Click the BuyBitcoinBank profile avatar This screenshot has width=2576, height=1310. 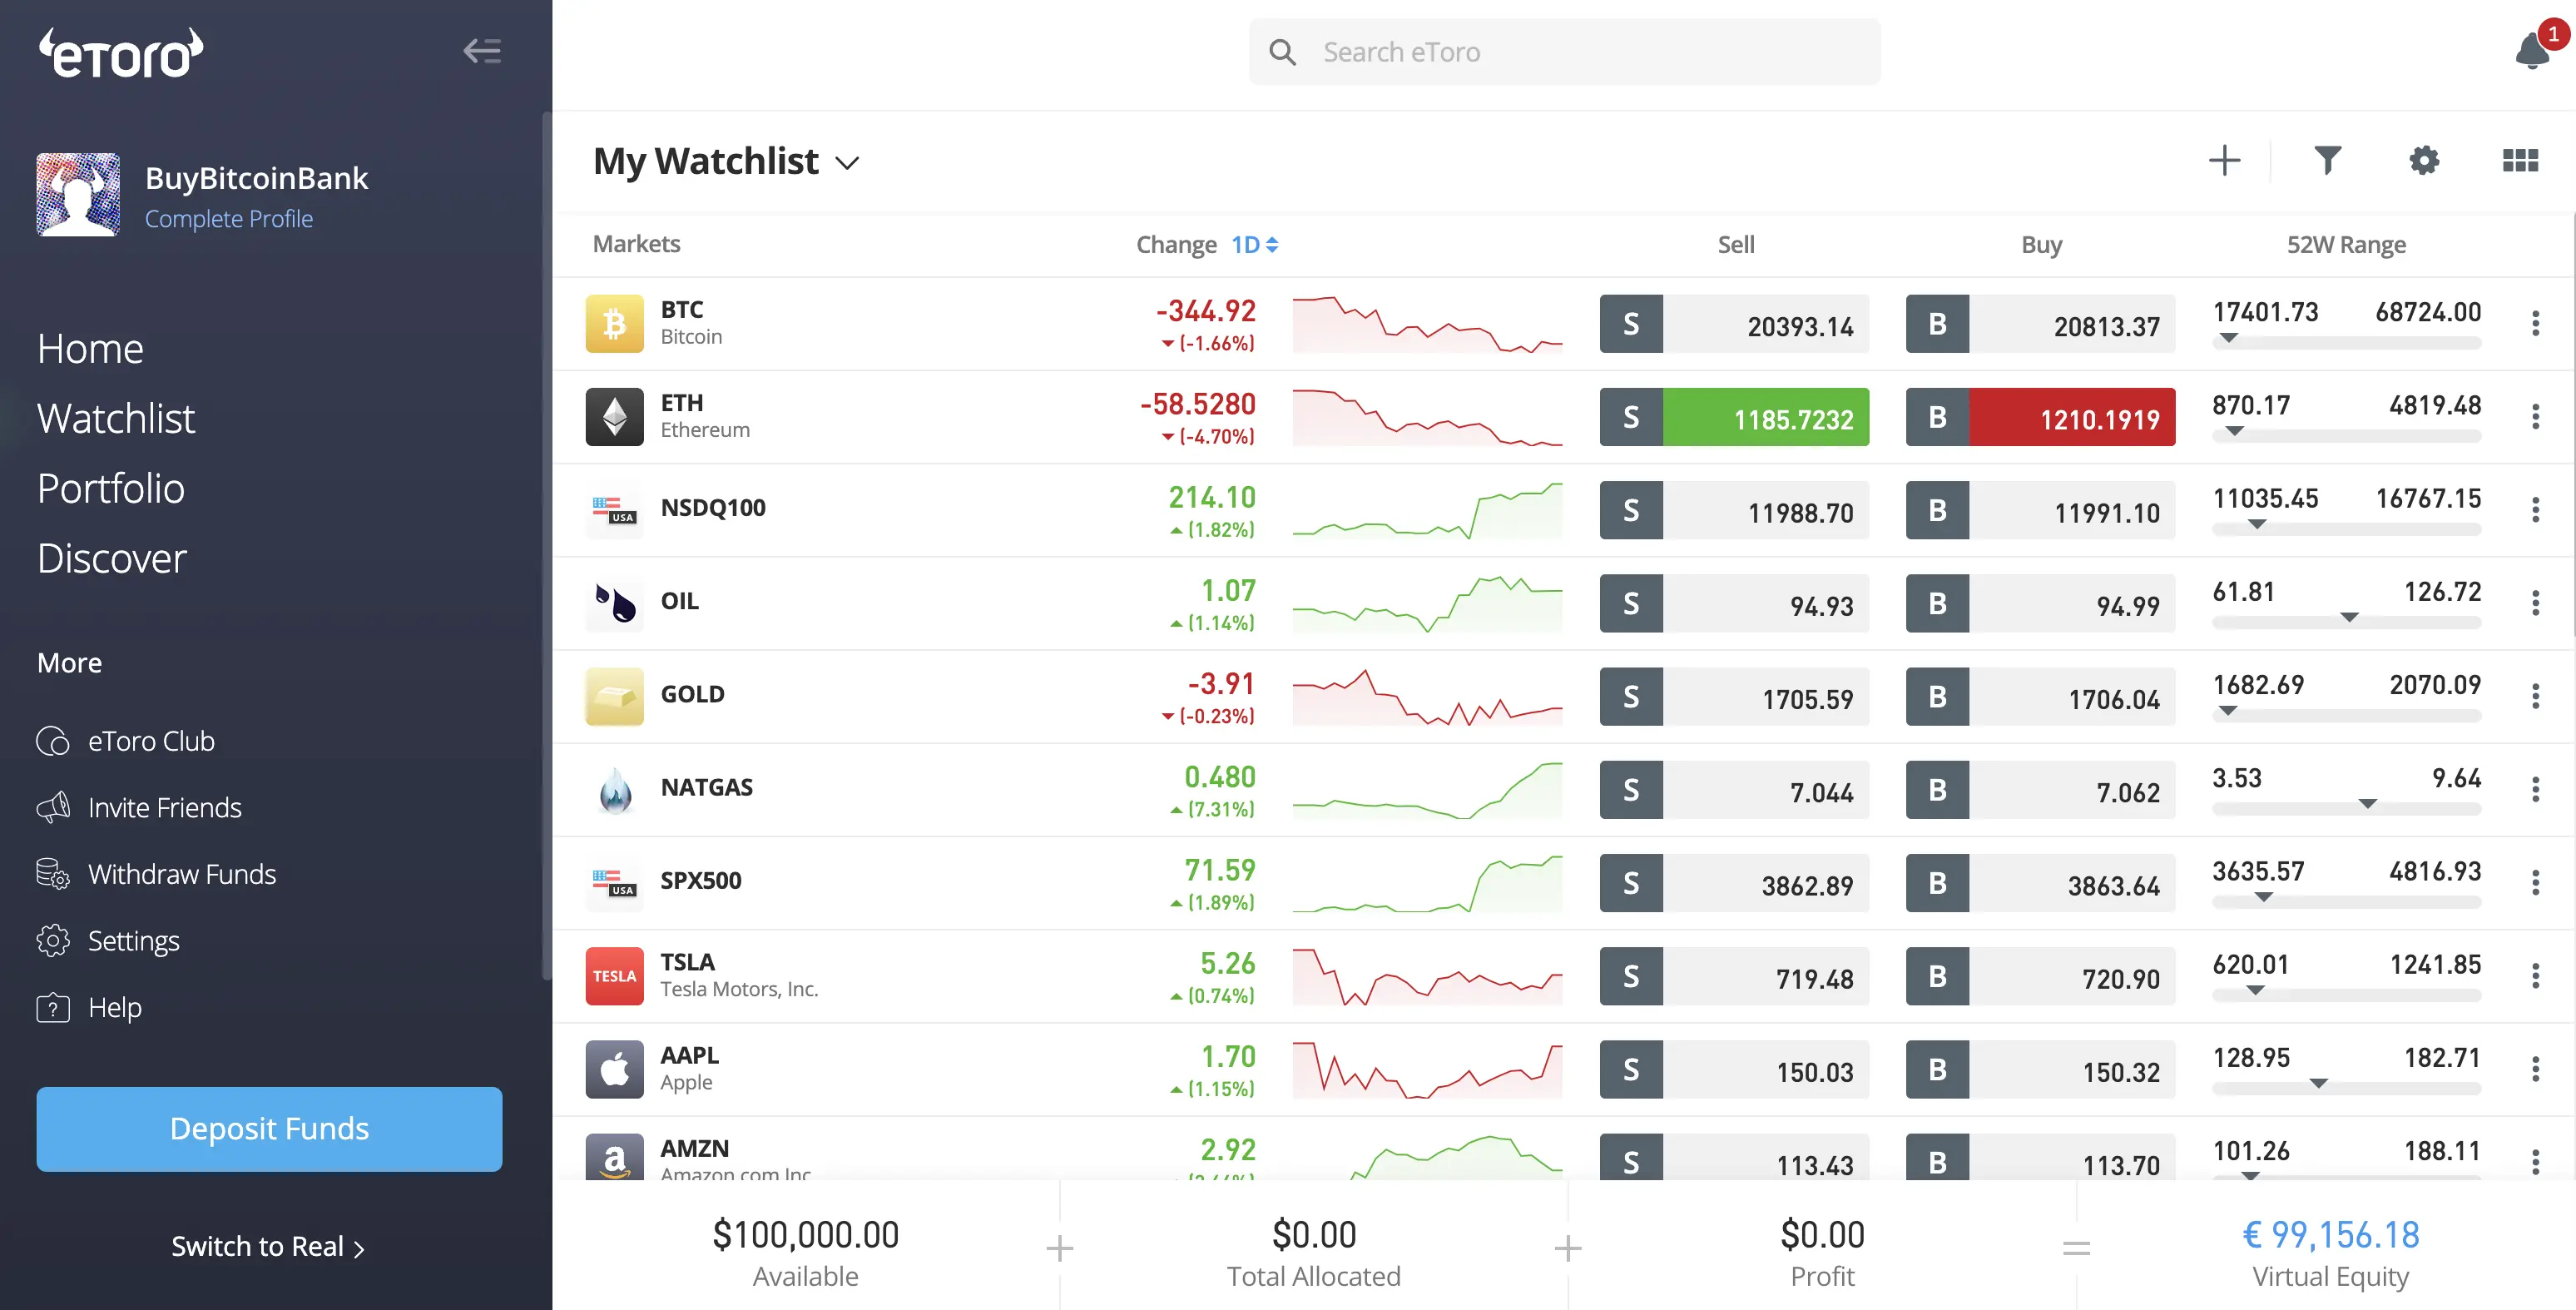coord(78,194)
